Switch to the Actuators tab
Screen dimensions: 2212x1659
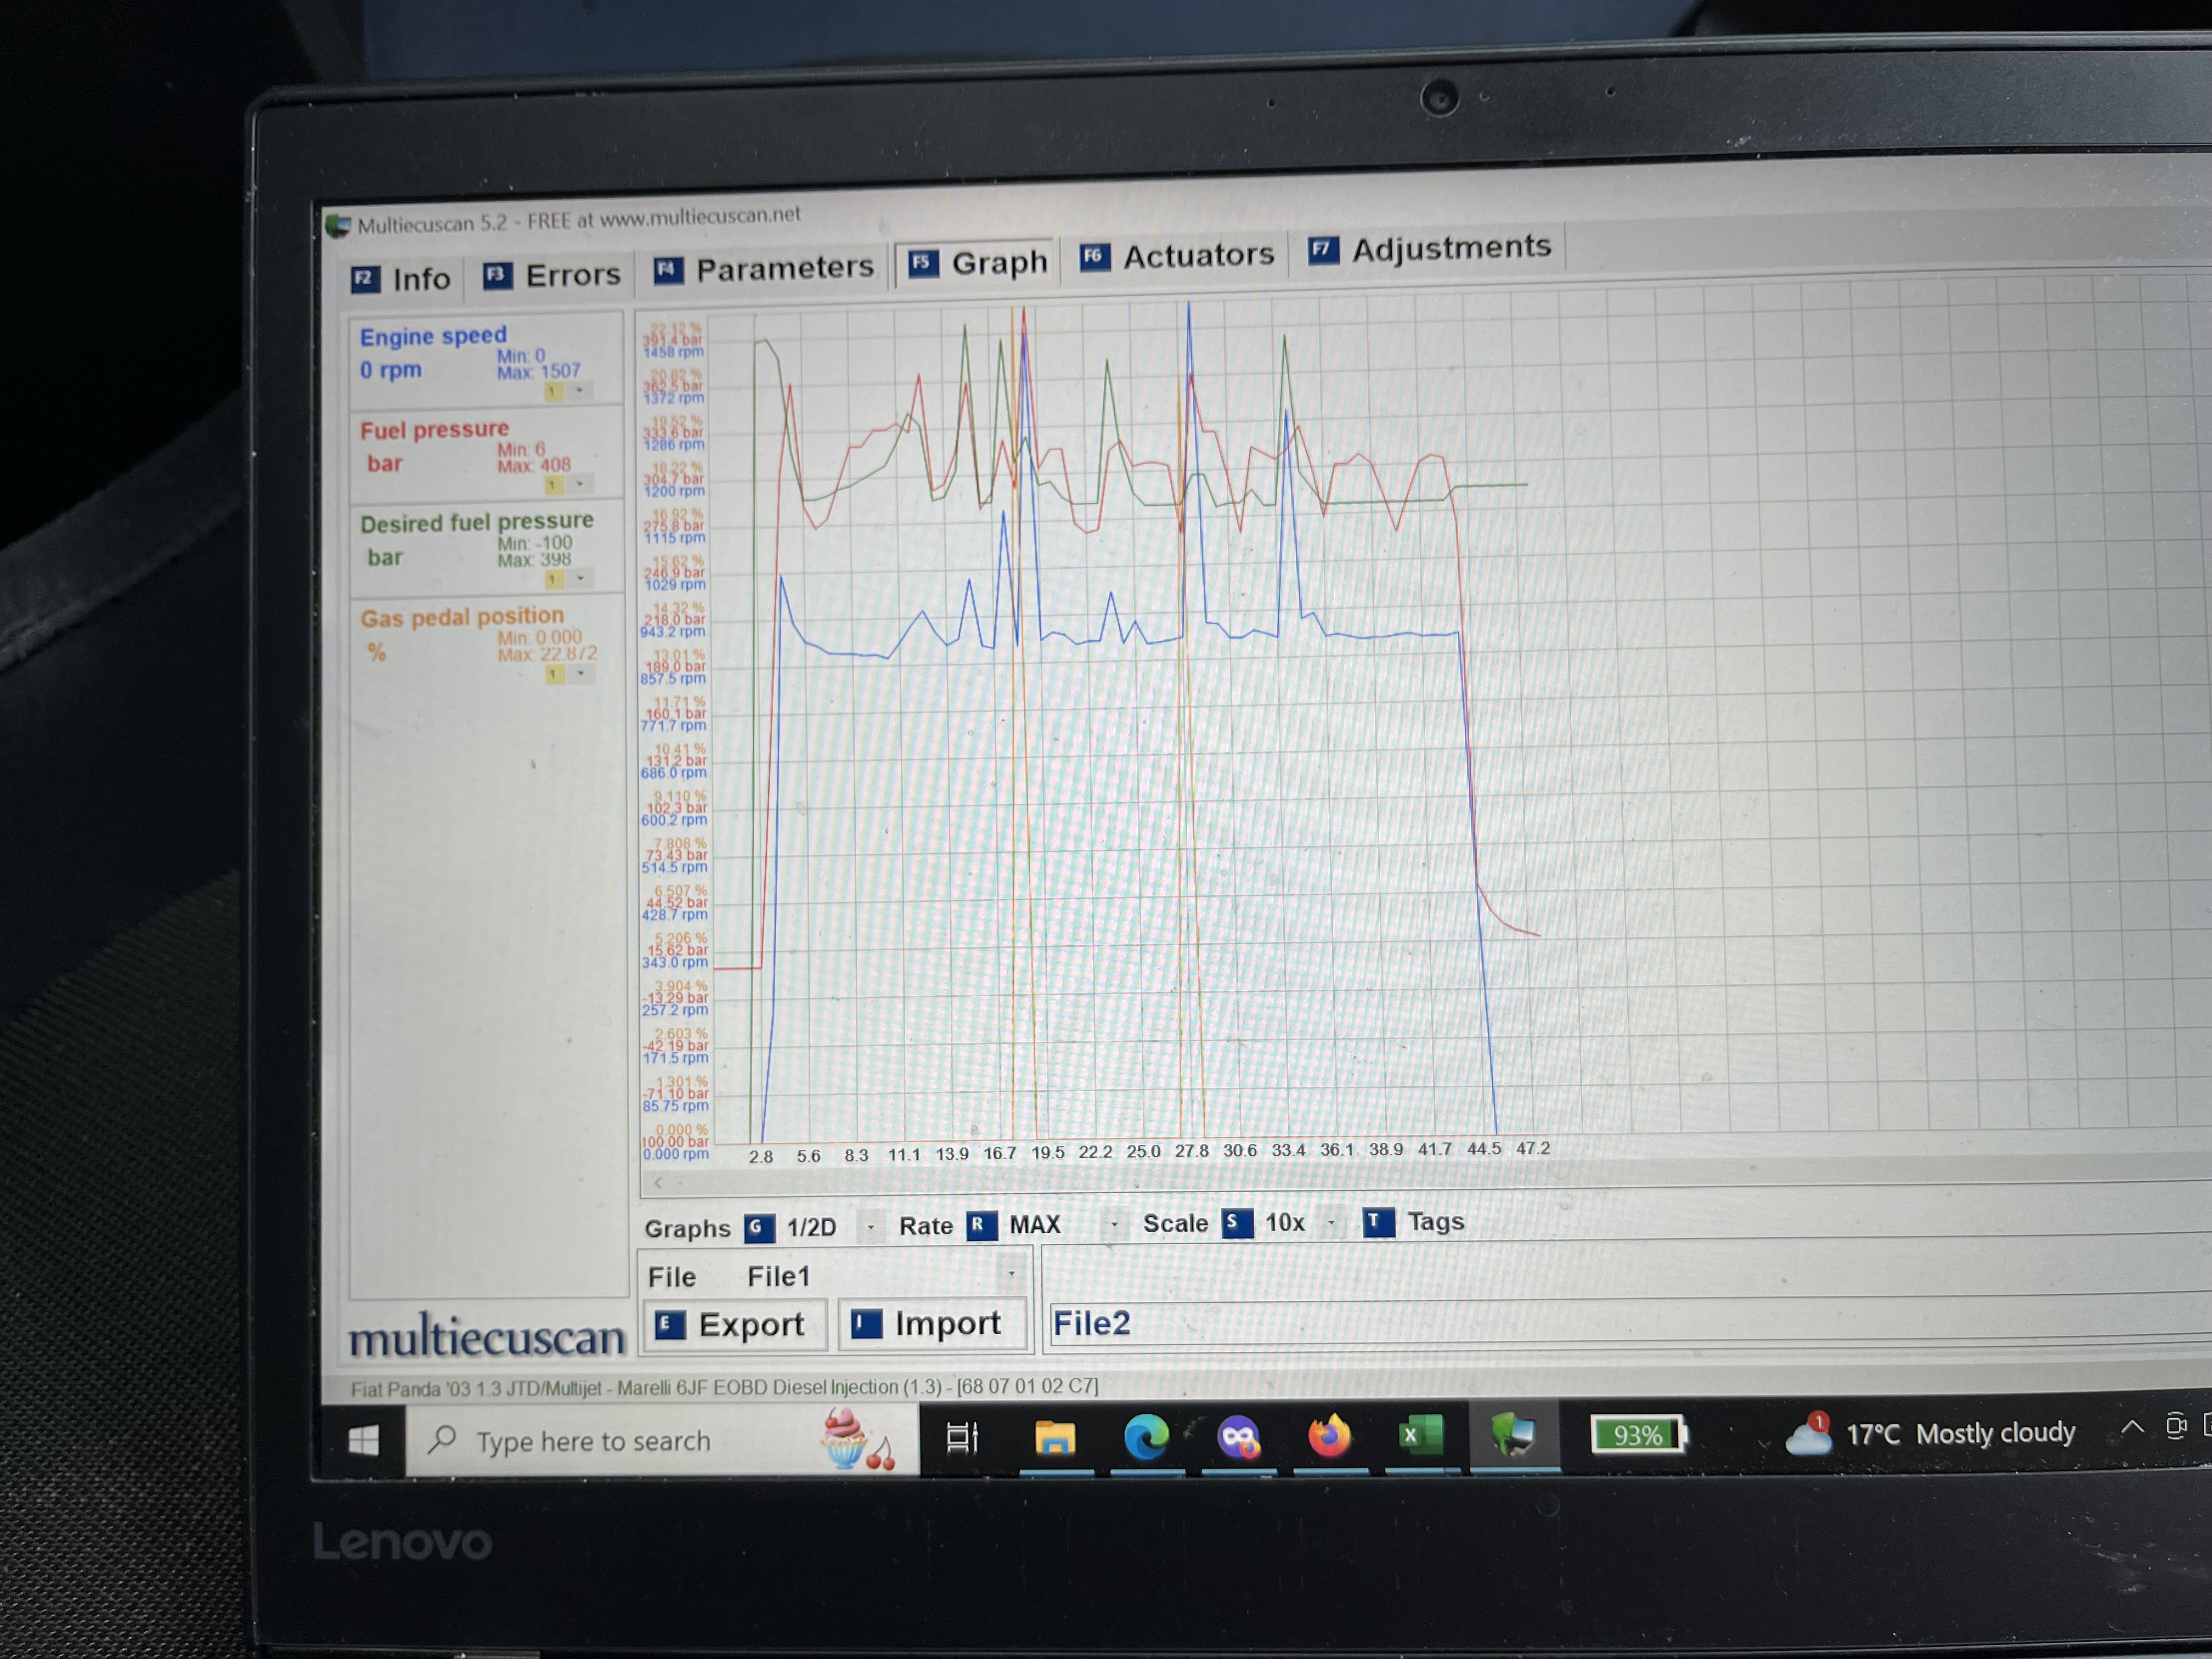point(1178,257)
